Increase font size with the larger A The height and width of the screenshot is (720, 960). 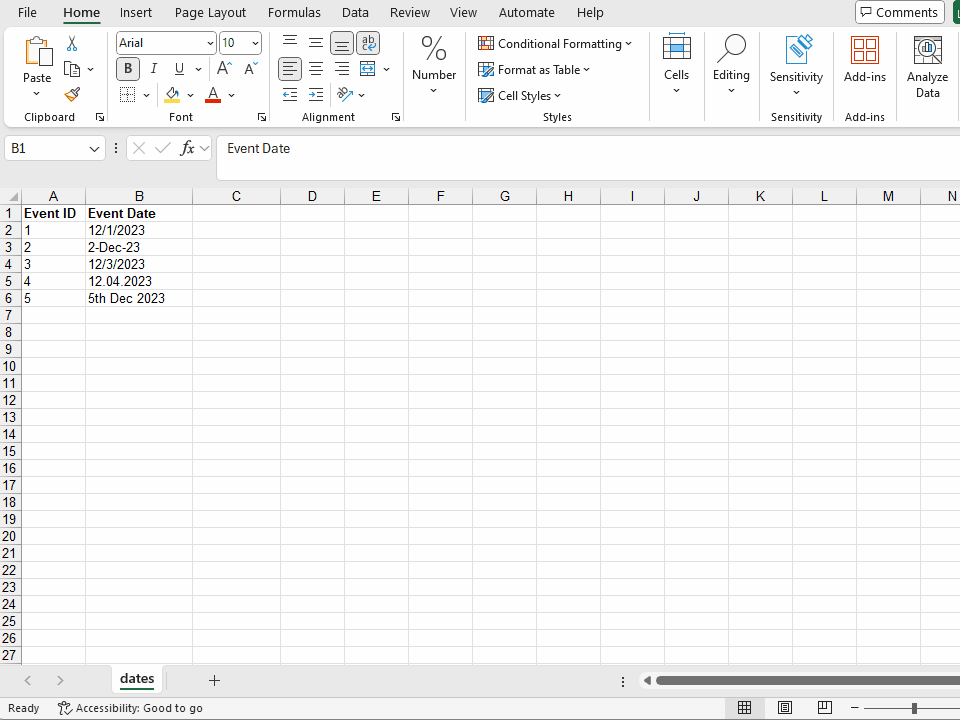pos(224,69)
